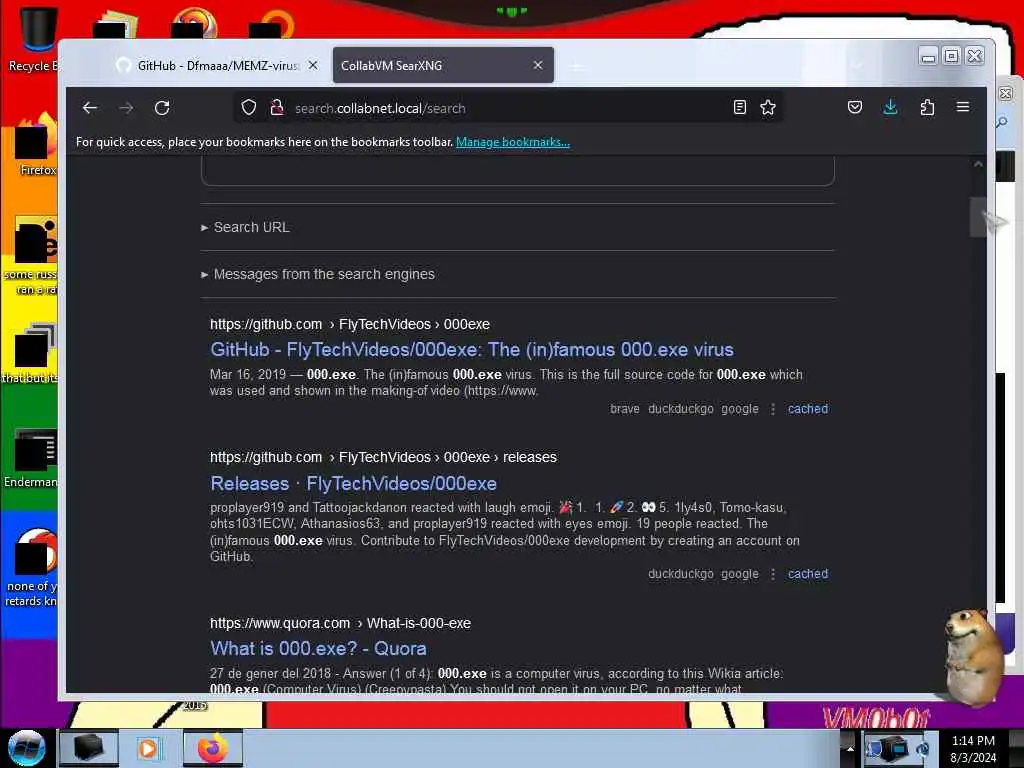Close the CollabVM SearXNG tab
The image size is (1024, 768).
(x=537, y=65)
